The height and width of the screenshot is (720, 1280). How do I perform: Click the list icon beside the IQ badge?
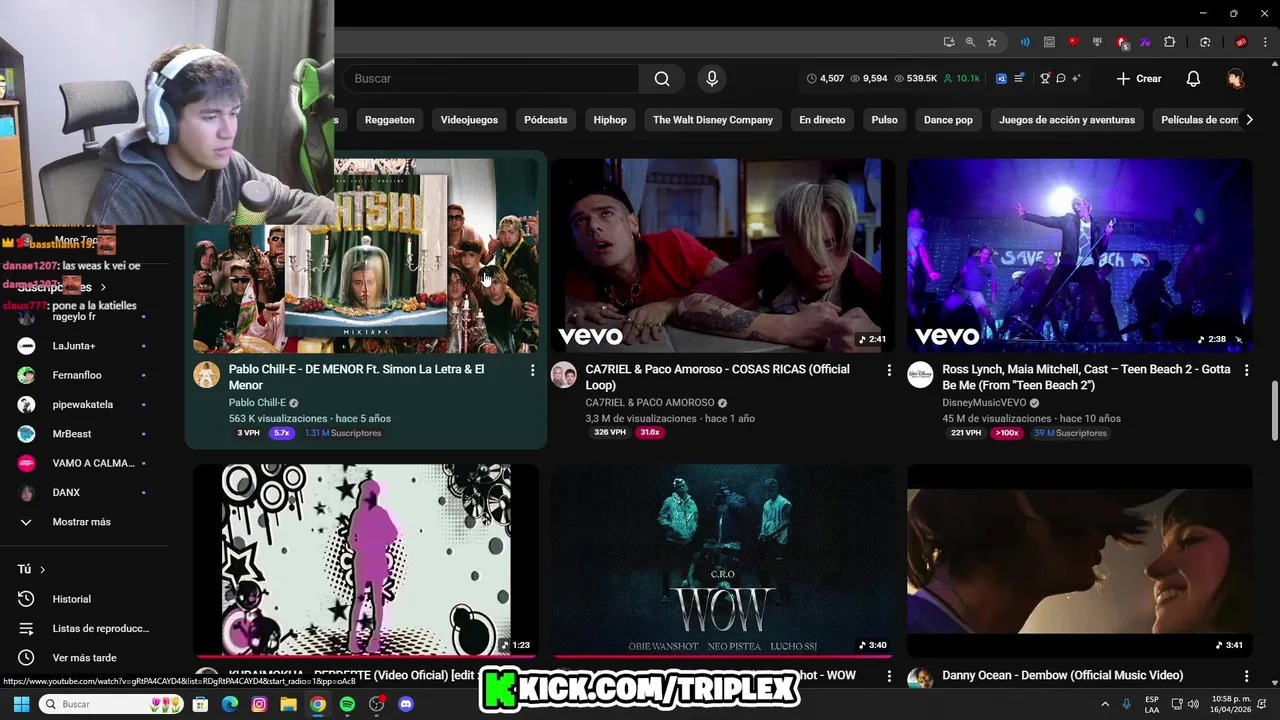pos(1019,78)
